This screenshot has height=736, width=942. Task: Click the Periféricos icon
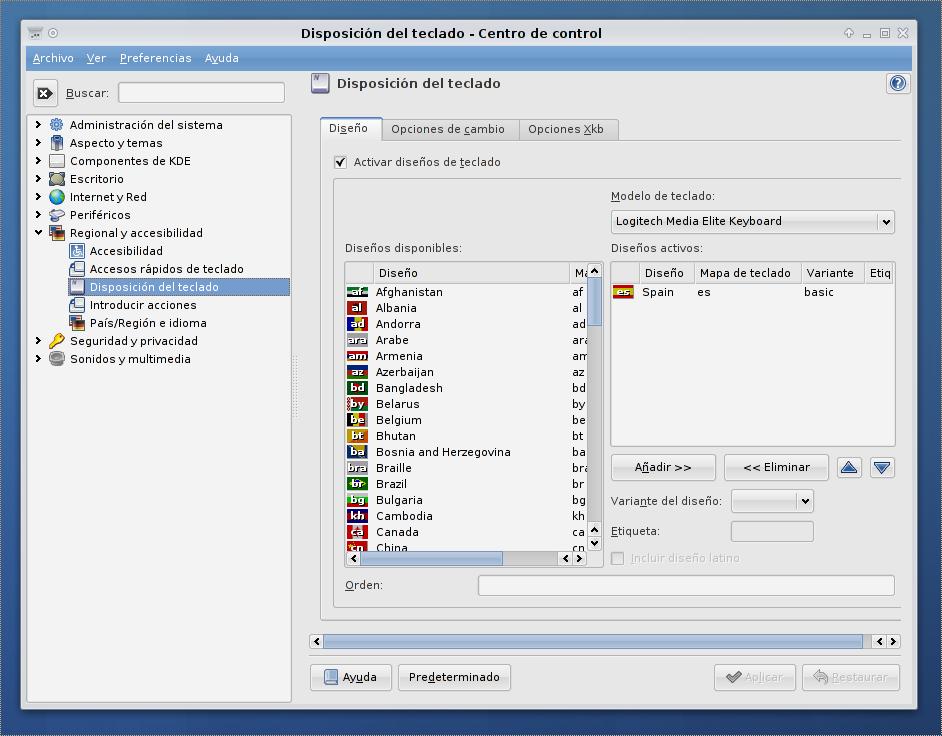(56, 215)
